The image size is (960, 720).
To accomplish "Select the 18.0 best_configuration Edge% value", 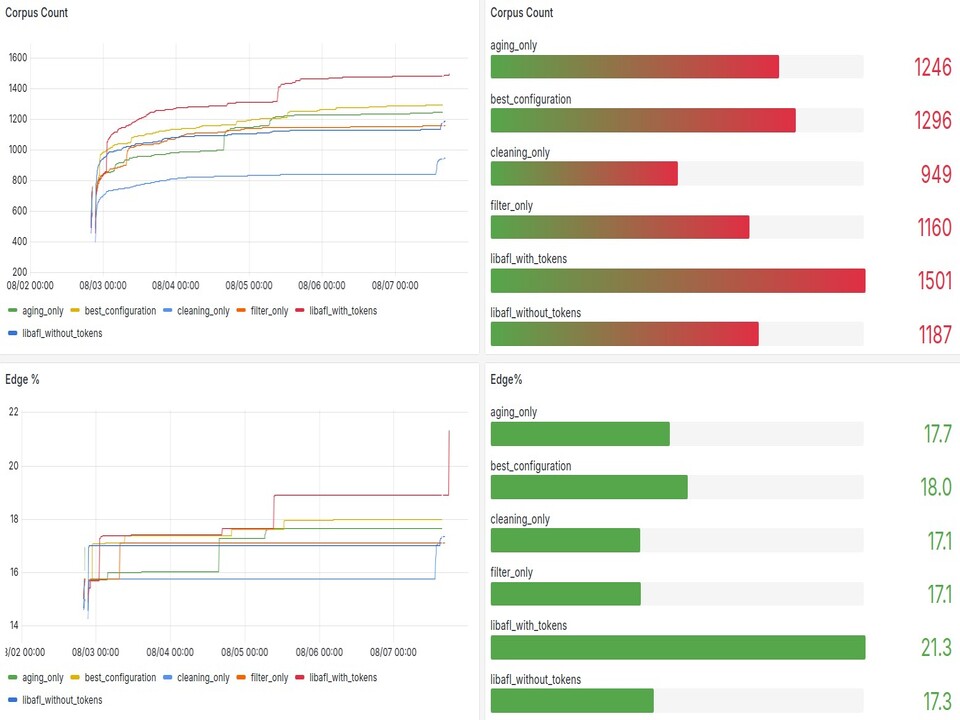I will pos(936,487).
